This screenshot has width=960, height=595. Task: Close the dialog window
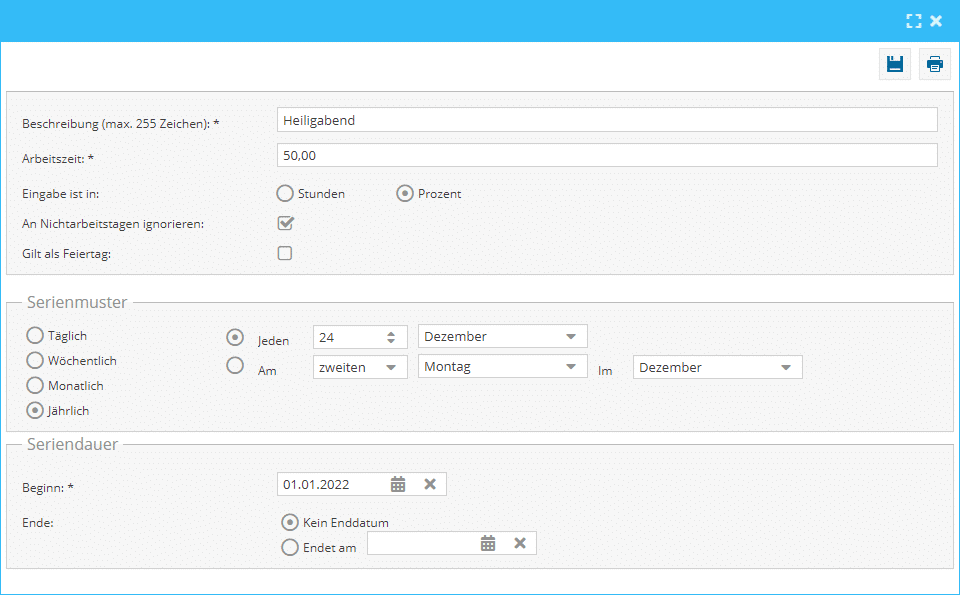(x=936, y=20)
